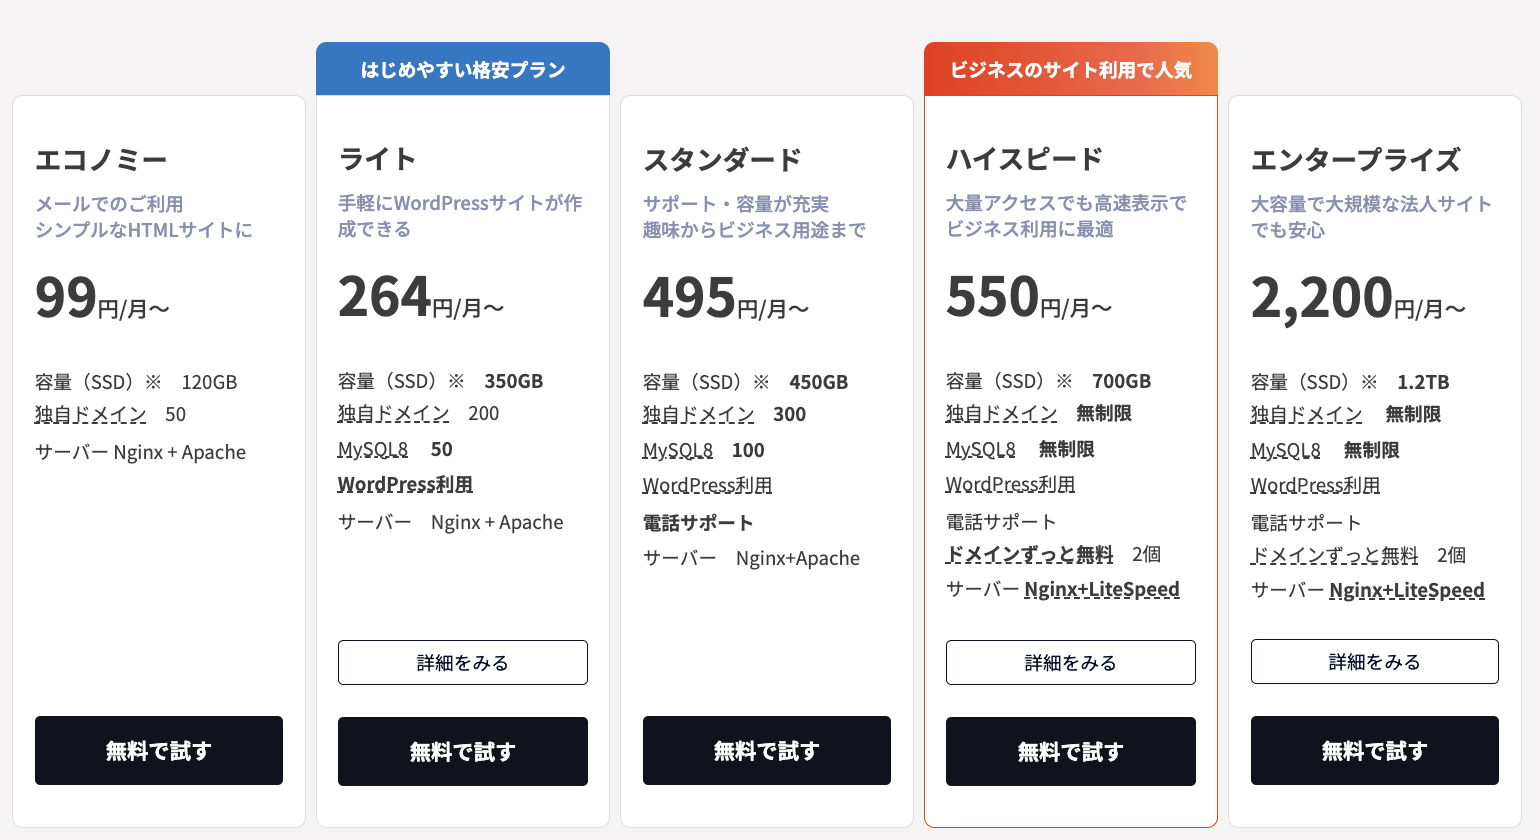
Task: Click ドメインずっと無料 link in ハイスピード plan
Action: tap(1030, 554)
